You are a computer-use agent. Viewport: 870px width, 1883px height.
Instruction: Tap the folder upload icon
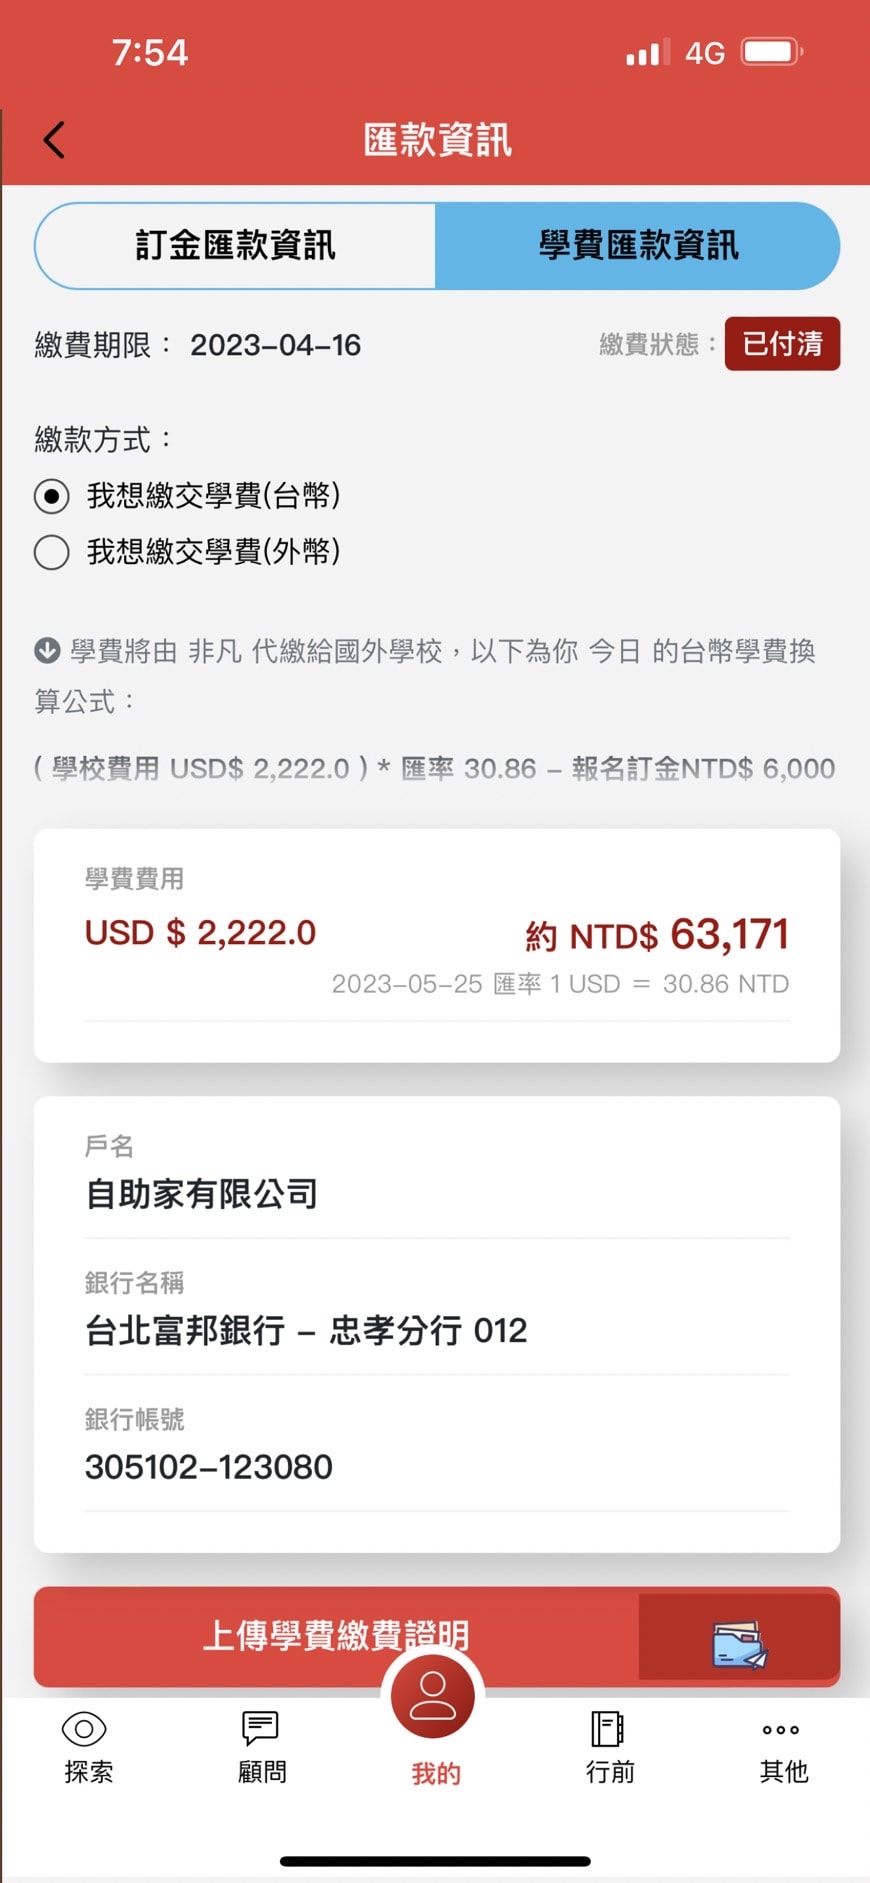pyautogui.click(x=738, y=1643)
